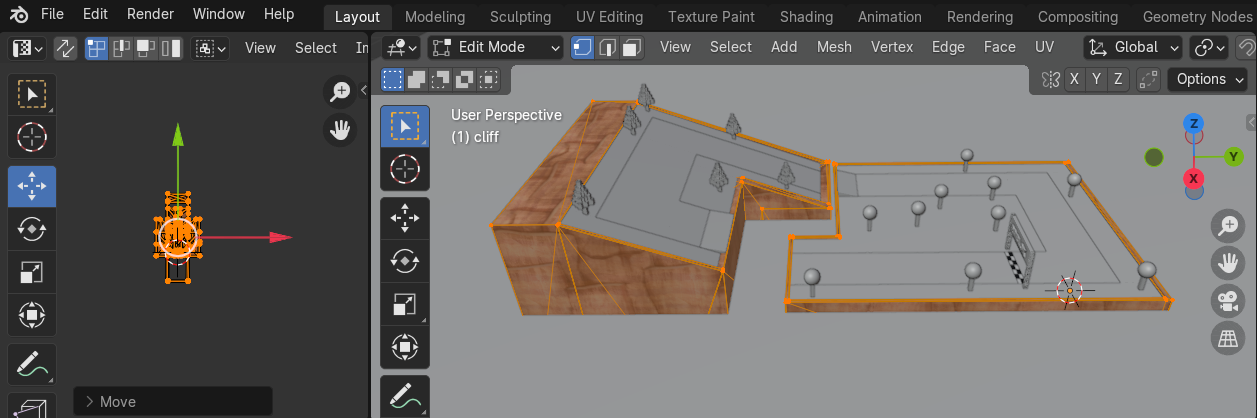Image resolution: width=1257 pixels, height=418 pixels.
Task: Open Global transform orientation dropdown
Action: pyautogui.click(x=1134, y=47)
